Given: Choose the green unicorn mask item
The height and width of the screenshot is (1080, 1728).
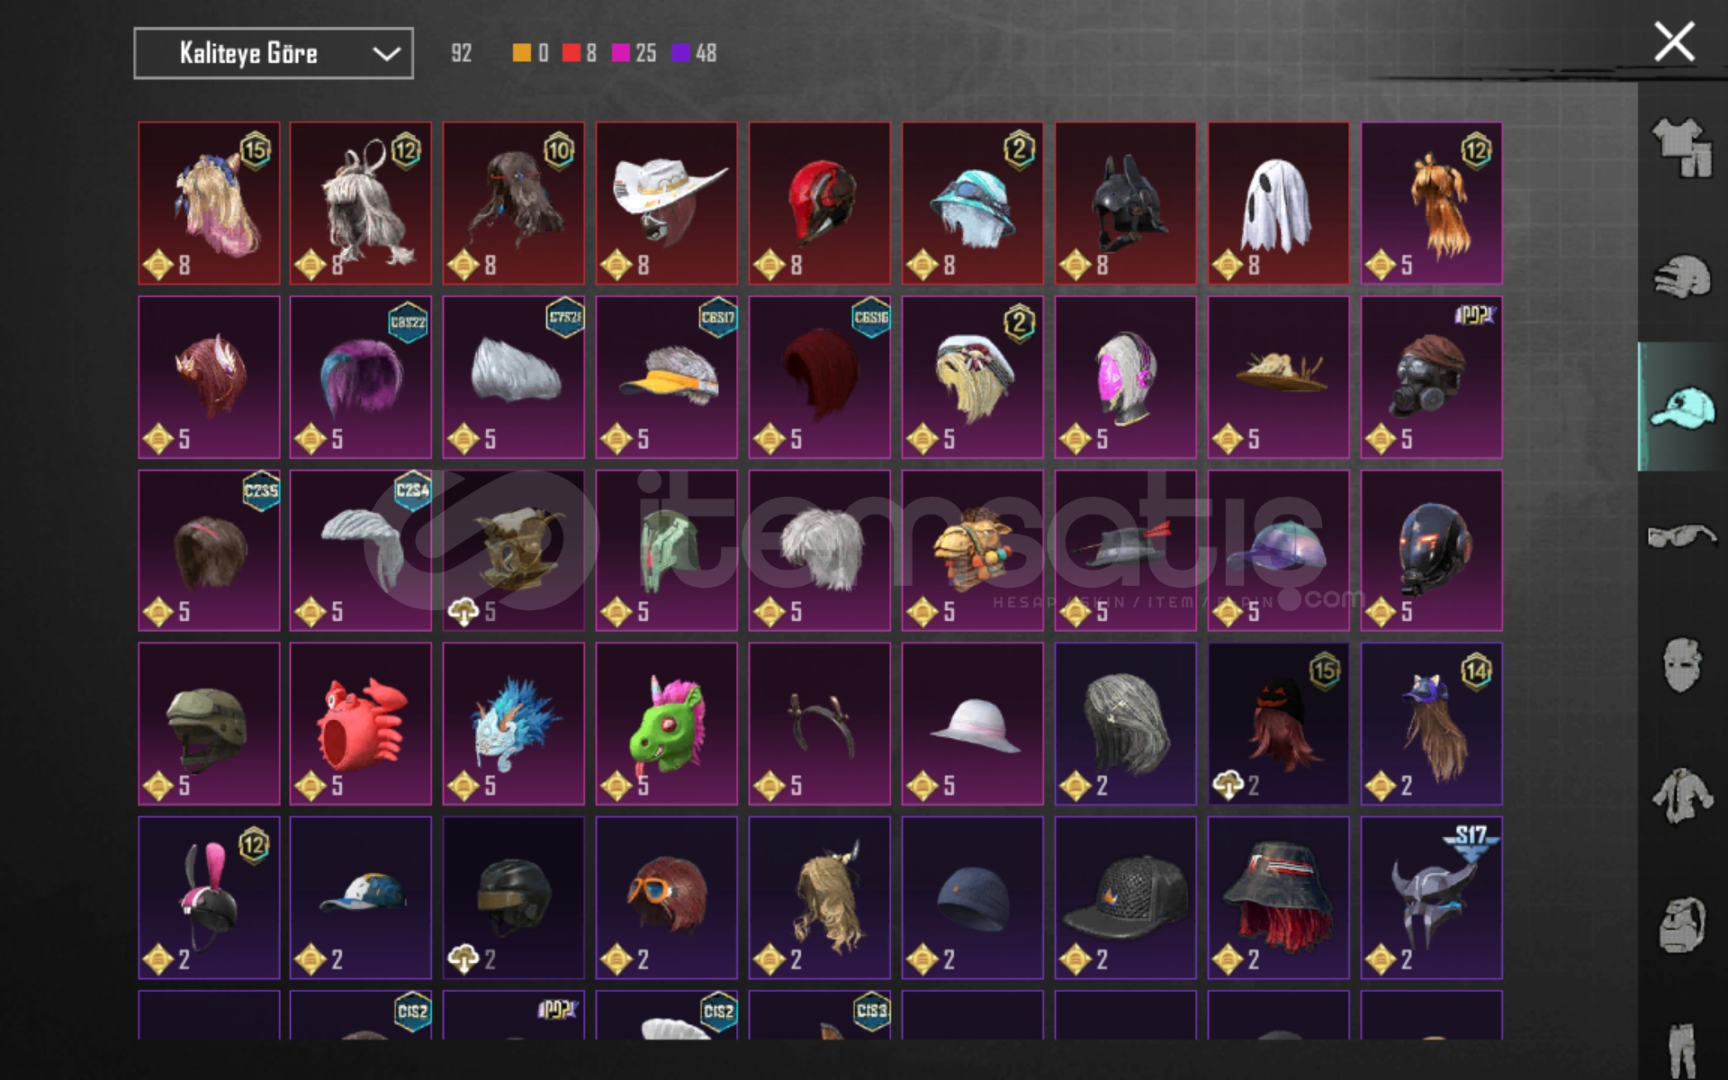Looking at the screenshot, I should click(x=667, y=723).
